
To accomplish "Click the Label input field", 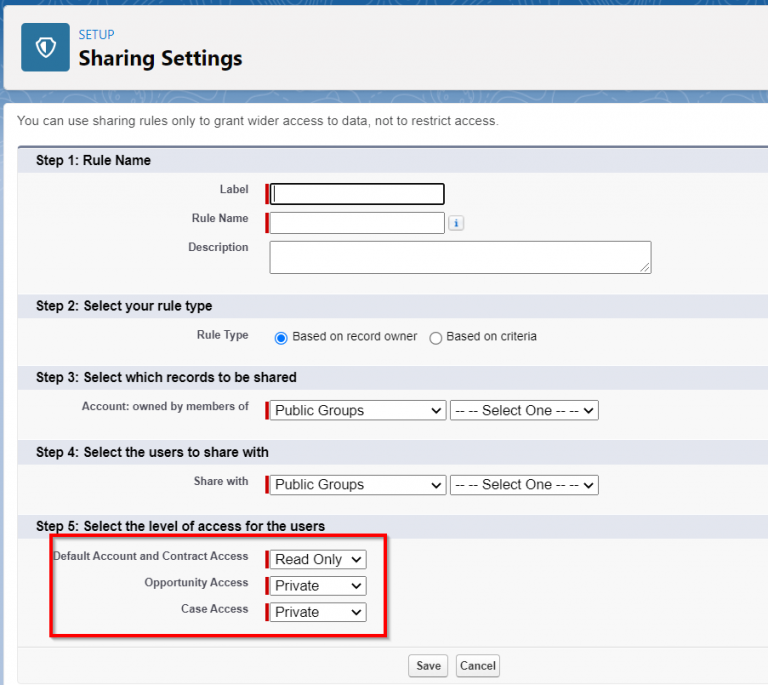I will tap(357, 194).
